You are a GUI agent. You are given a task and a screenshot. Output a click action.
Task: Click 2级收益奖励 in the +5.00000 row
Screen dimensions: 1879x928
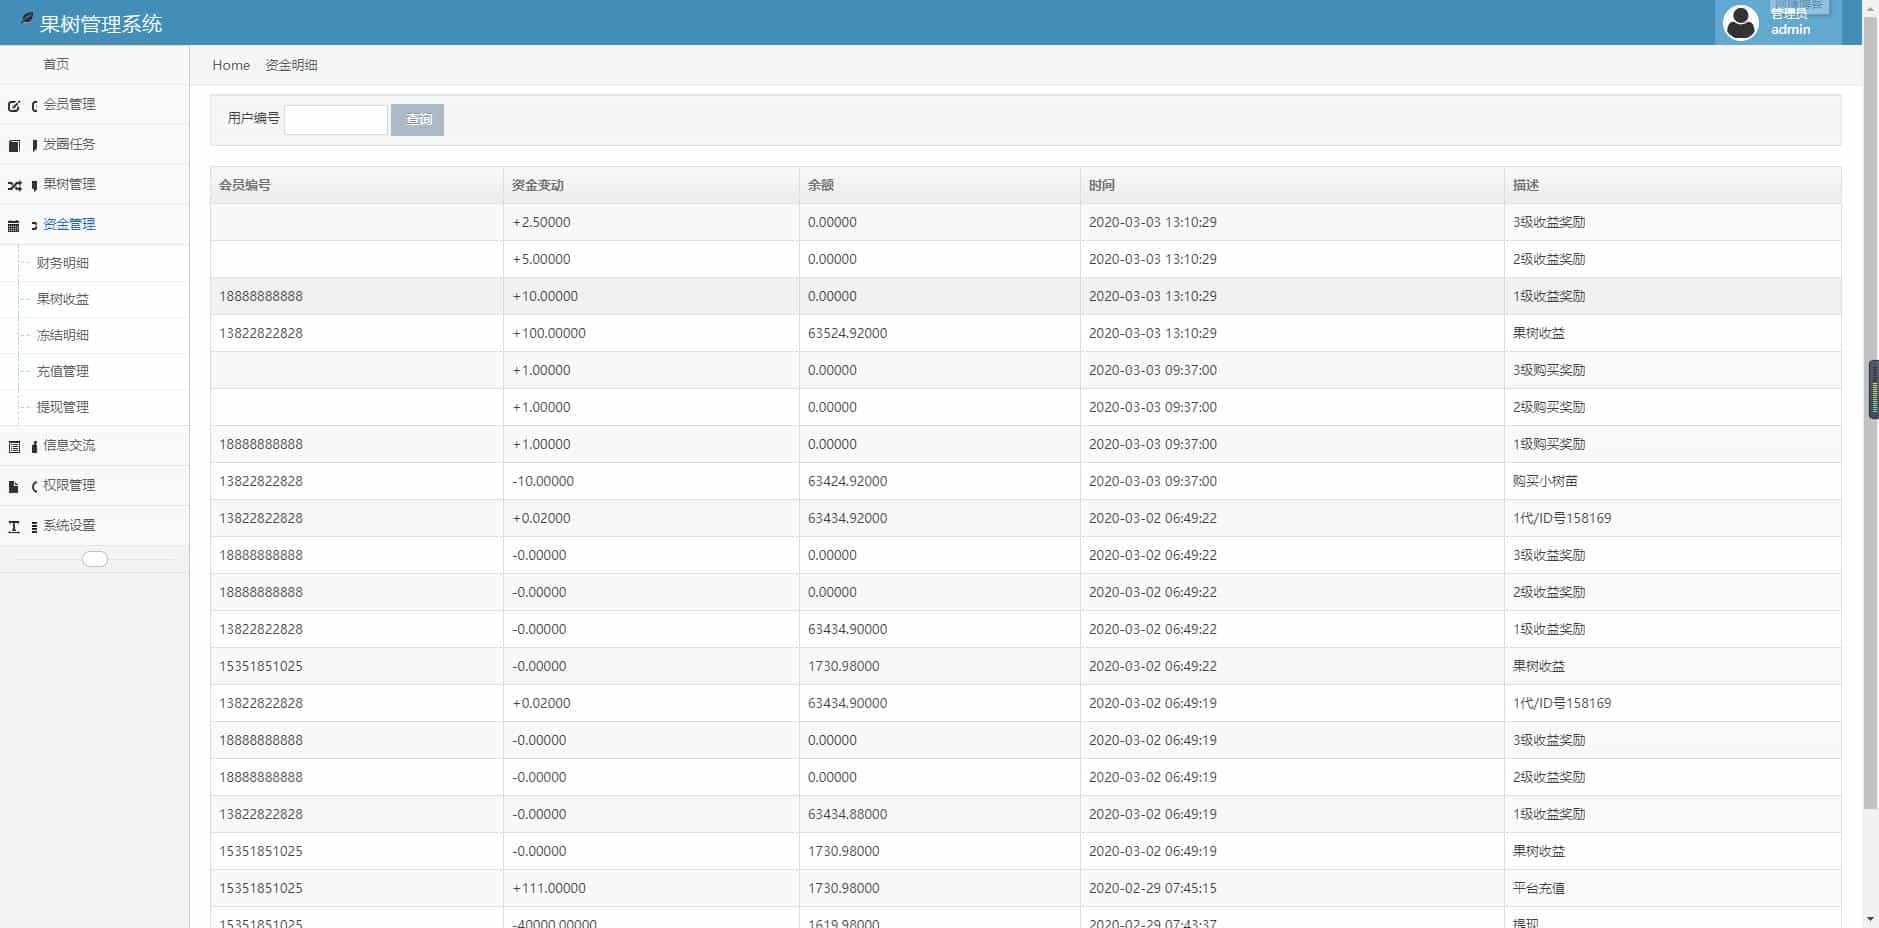(1549, 259)
